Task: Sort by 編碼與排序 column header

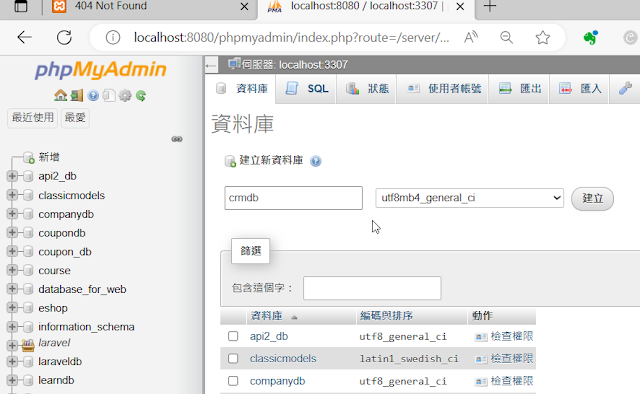Action: tap(386, 316)
